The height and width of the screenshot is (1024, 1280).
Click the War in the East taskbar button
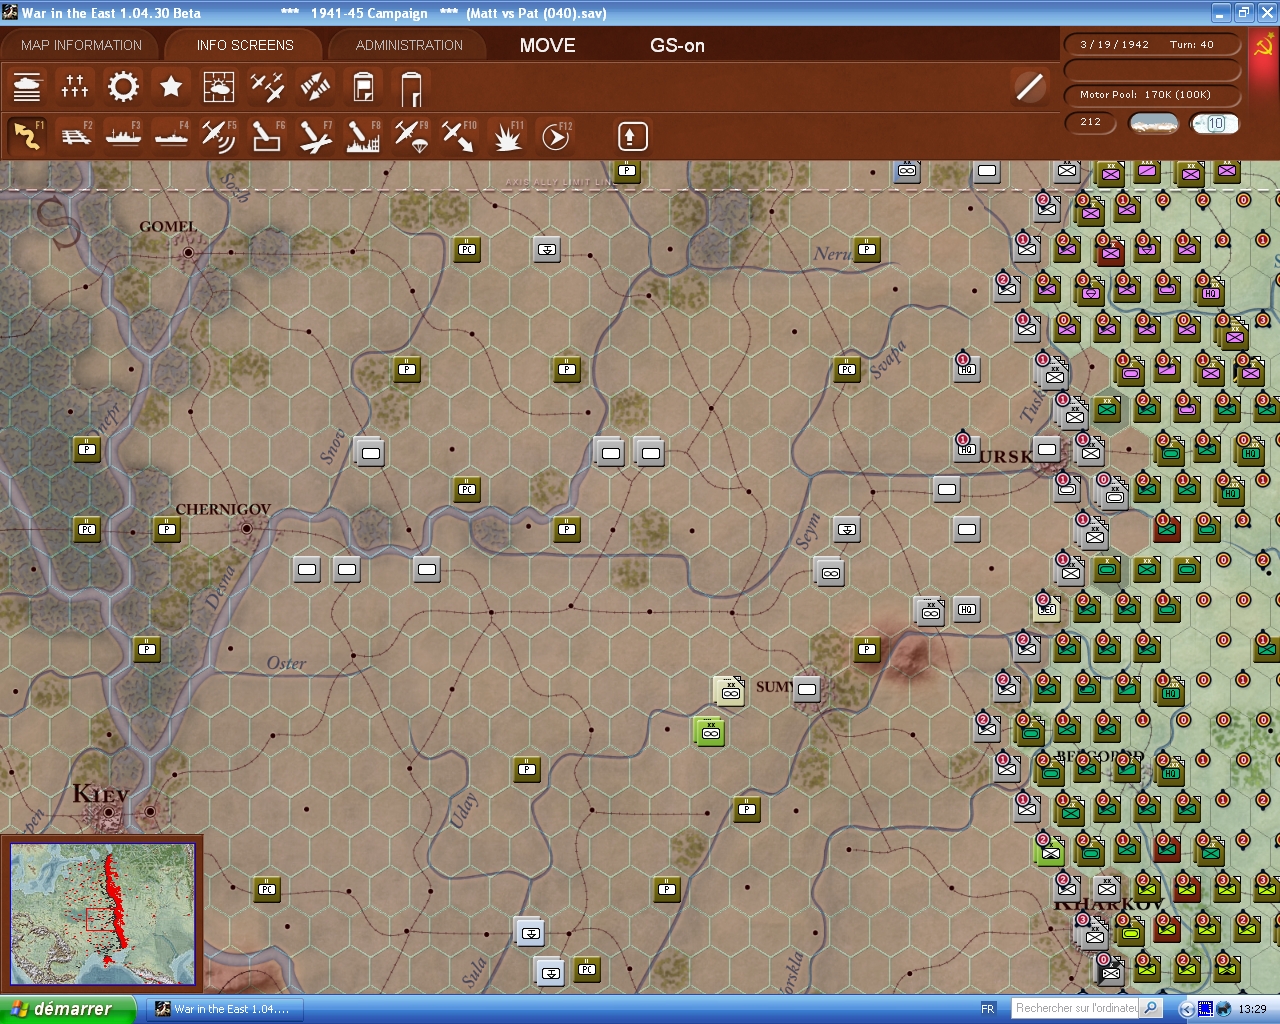[x=223, y=1009]
